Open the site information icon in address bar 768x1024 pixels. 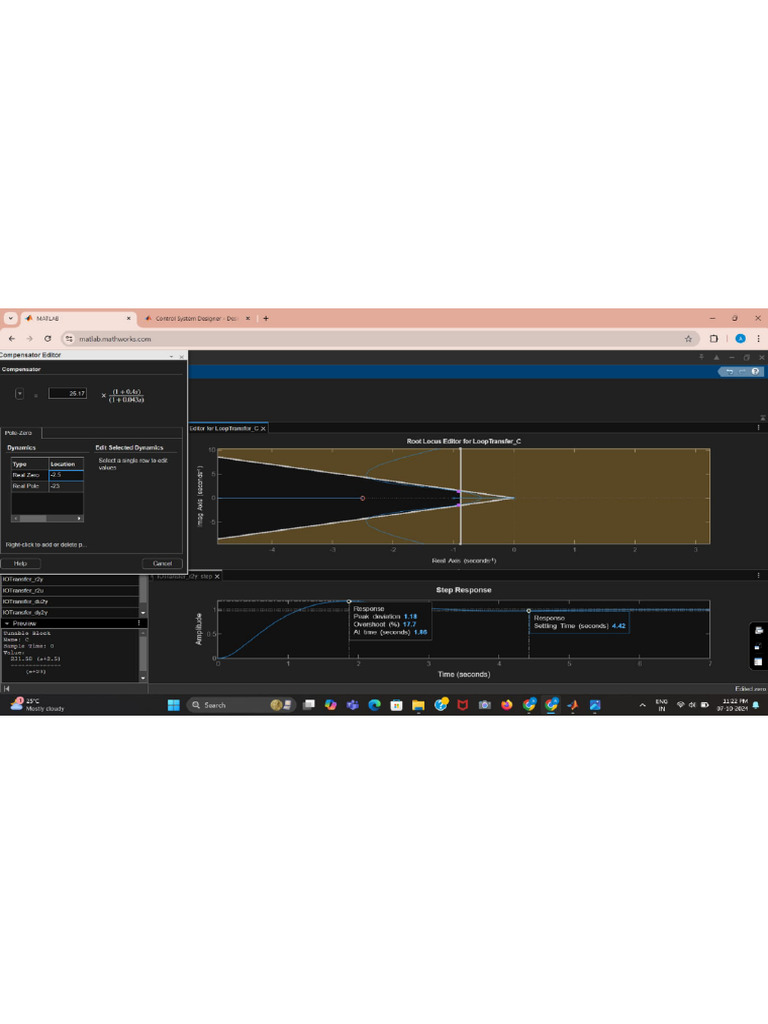pyautogui.click(x=69, y=338)
